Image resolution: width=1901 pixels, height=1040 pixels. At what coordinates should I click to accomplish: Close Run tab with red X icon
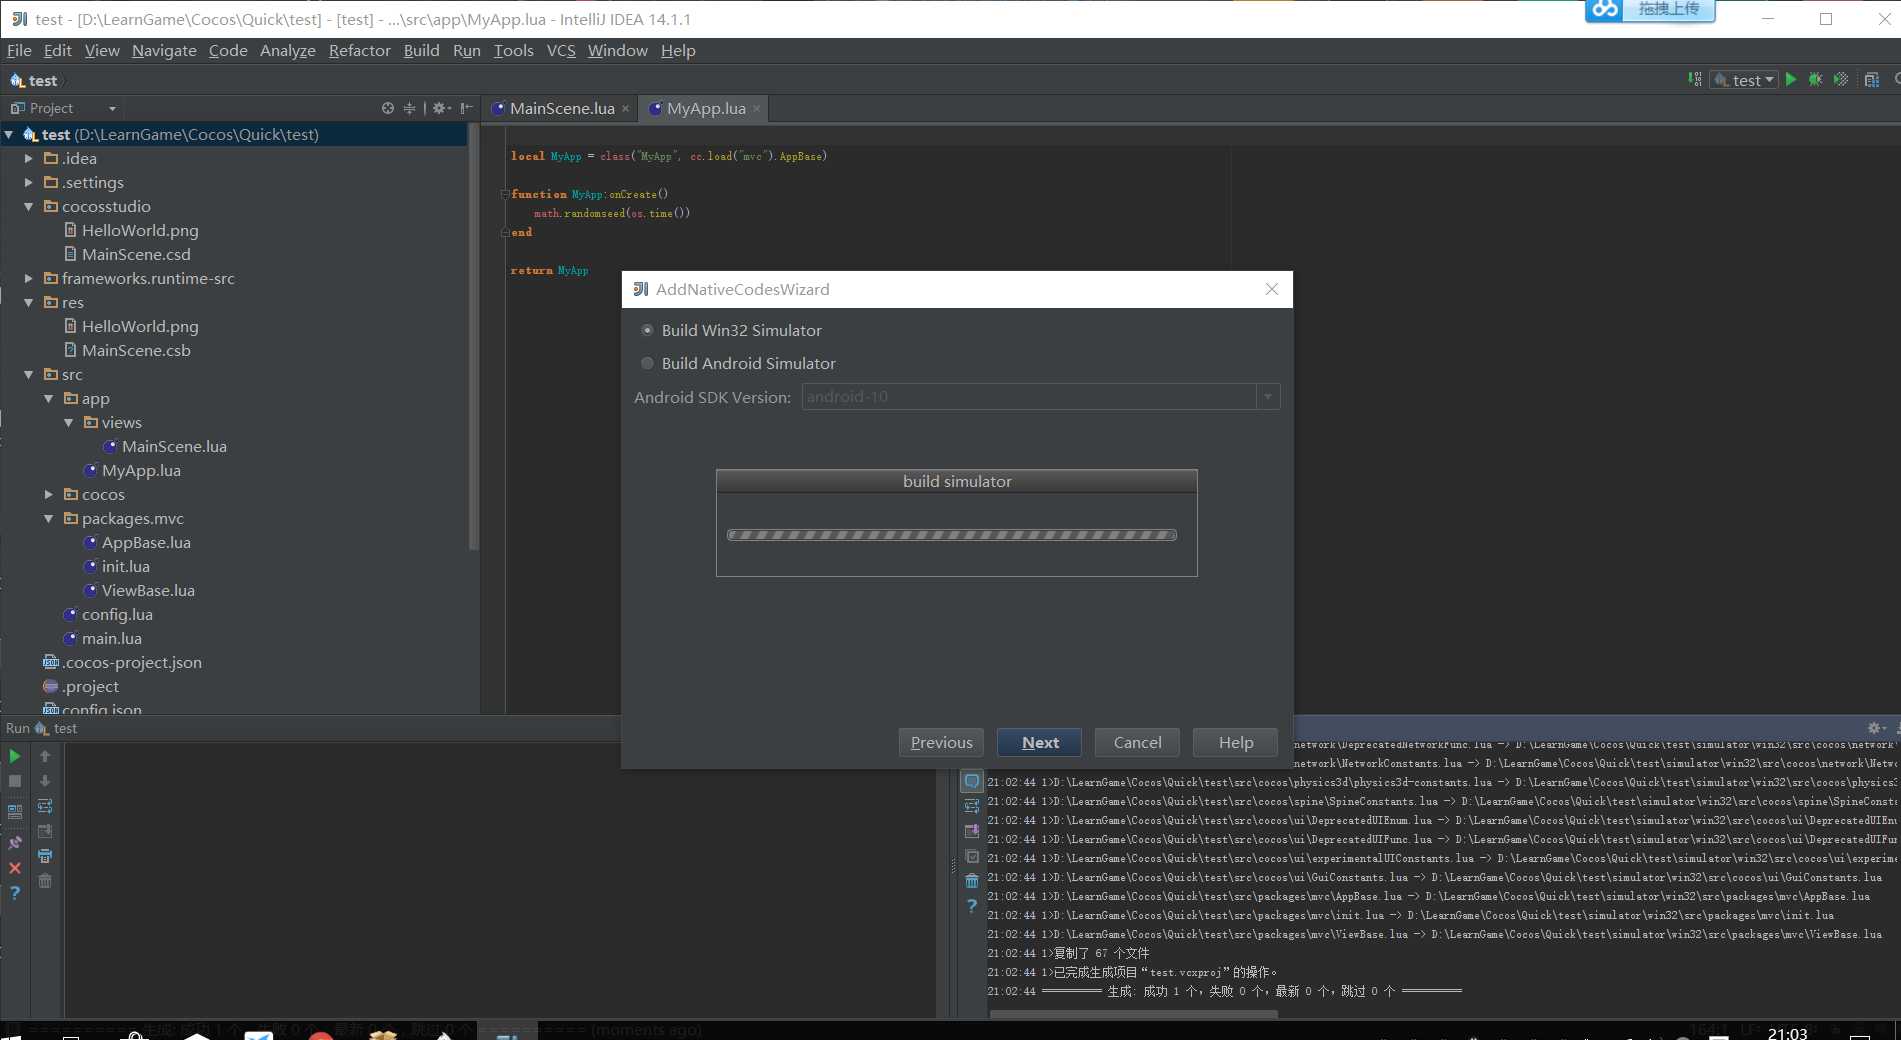15,868
